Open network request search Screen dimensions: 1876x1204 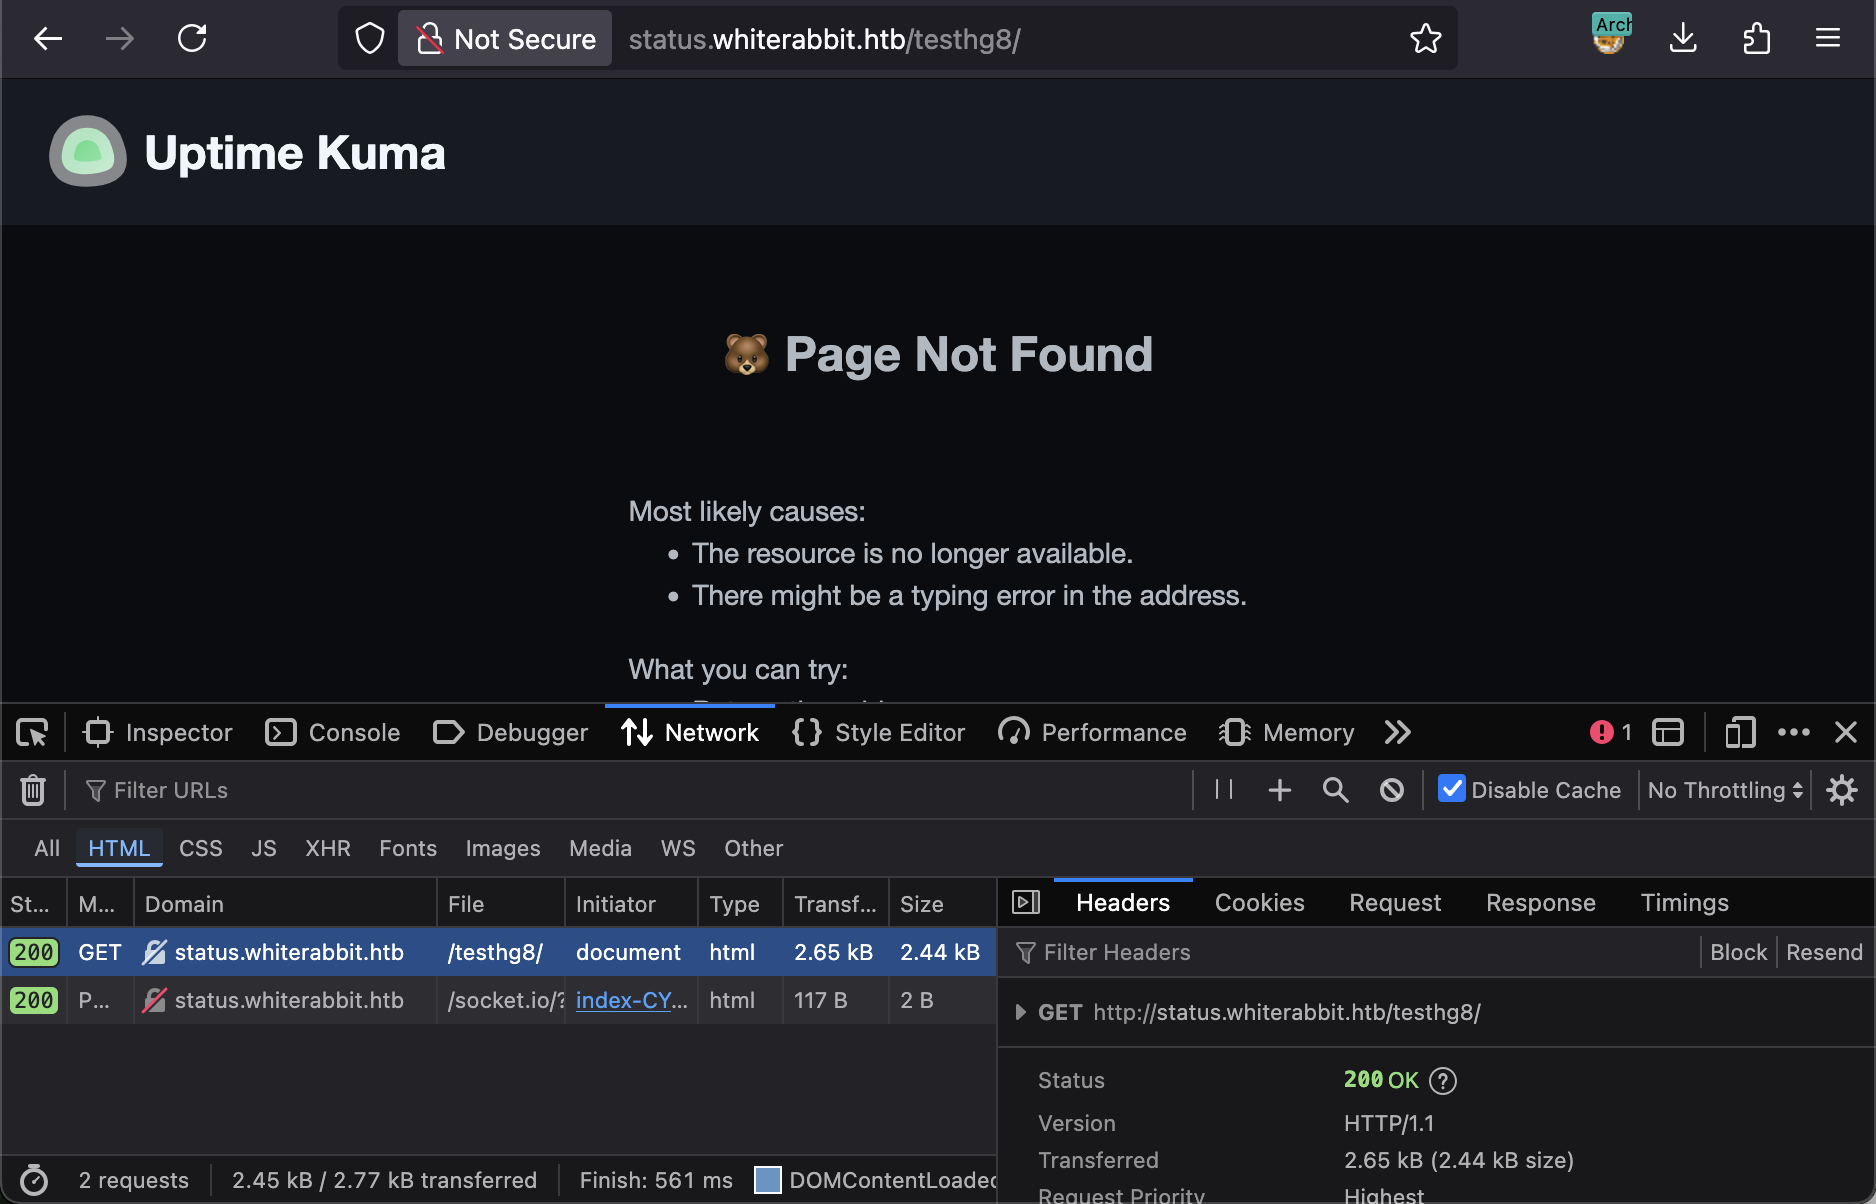point(1335,790)
